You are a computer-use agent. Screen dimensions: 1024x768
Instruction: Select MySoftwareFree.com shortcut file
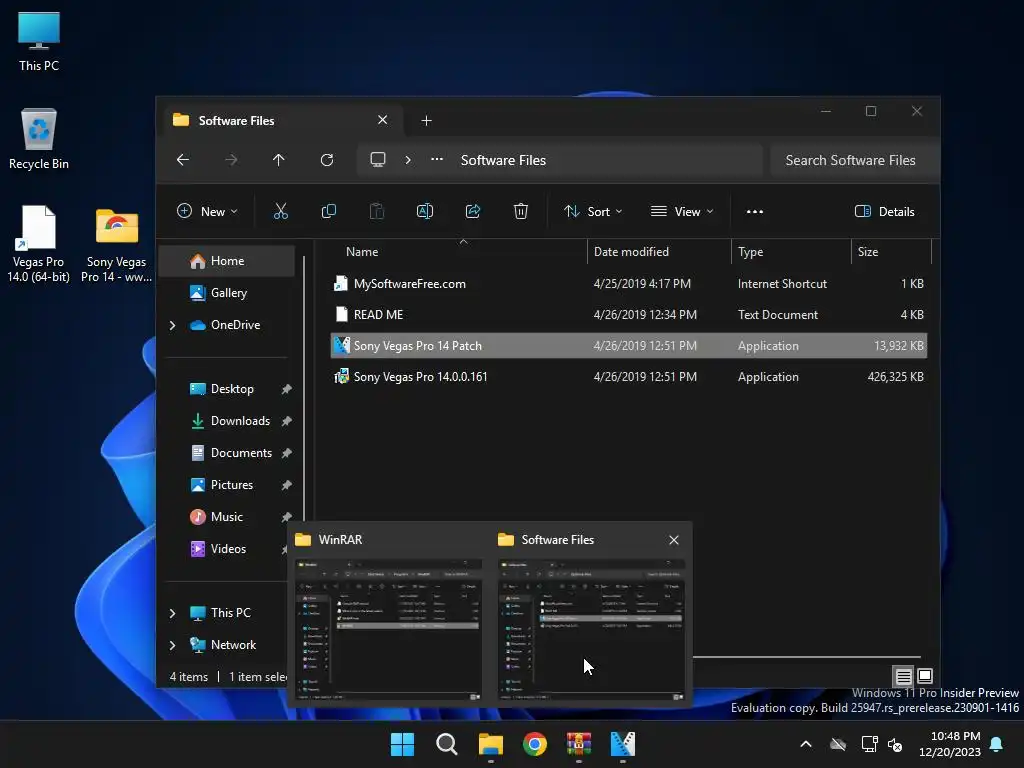pyautogui.click(x=628, y=284)
